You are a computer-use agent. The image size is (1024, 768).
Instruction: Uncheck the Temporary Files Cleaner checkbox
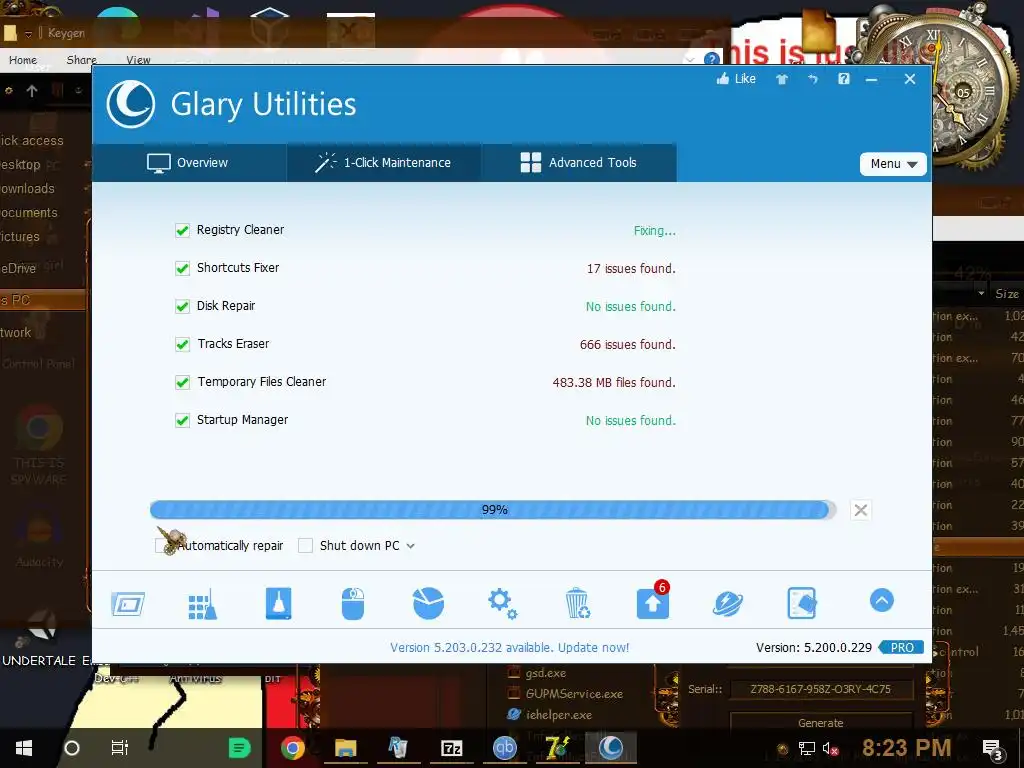(x=182, y=382)
